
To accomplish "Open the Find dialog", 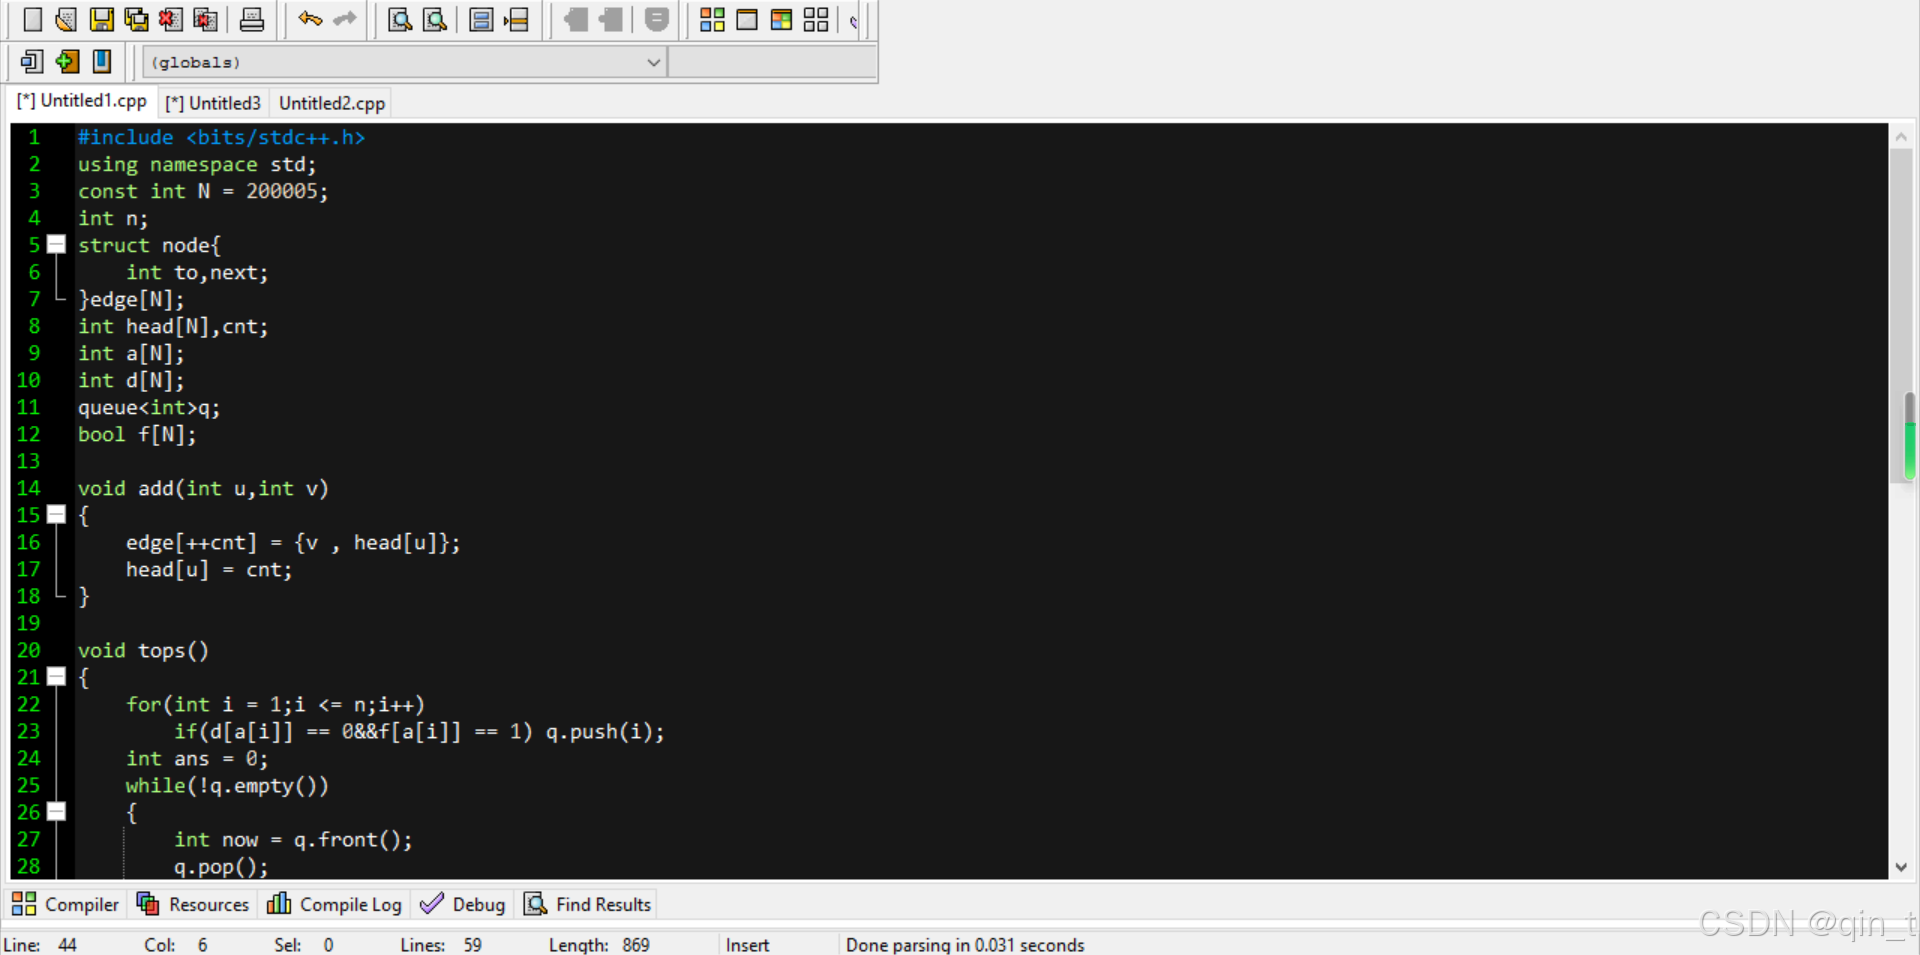I will click(400, 19).
